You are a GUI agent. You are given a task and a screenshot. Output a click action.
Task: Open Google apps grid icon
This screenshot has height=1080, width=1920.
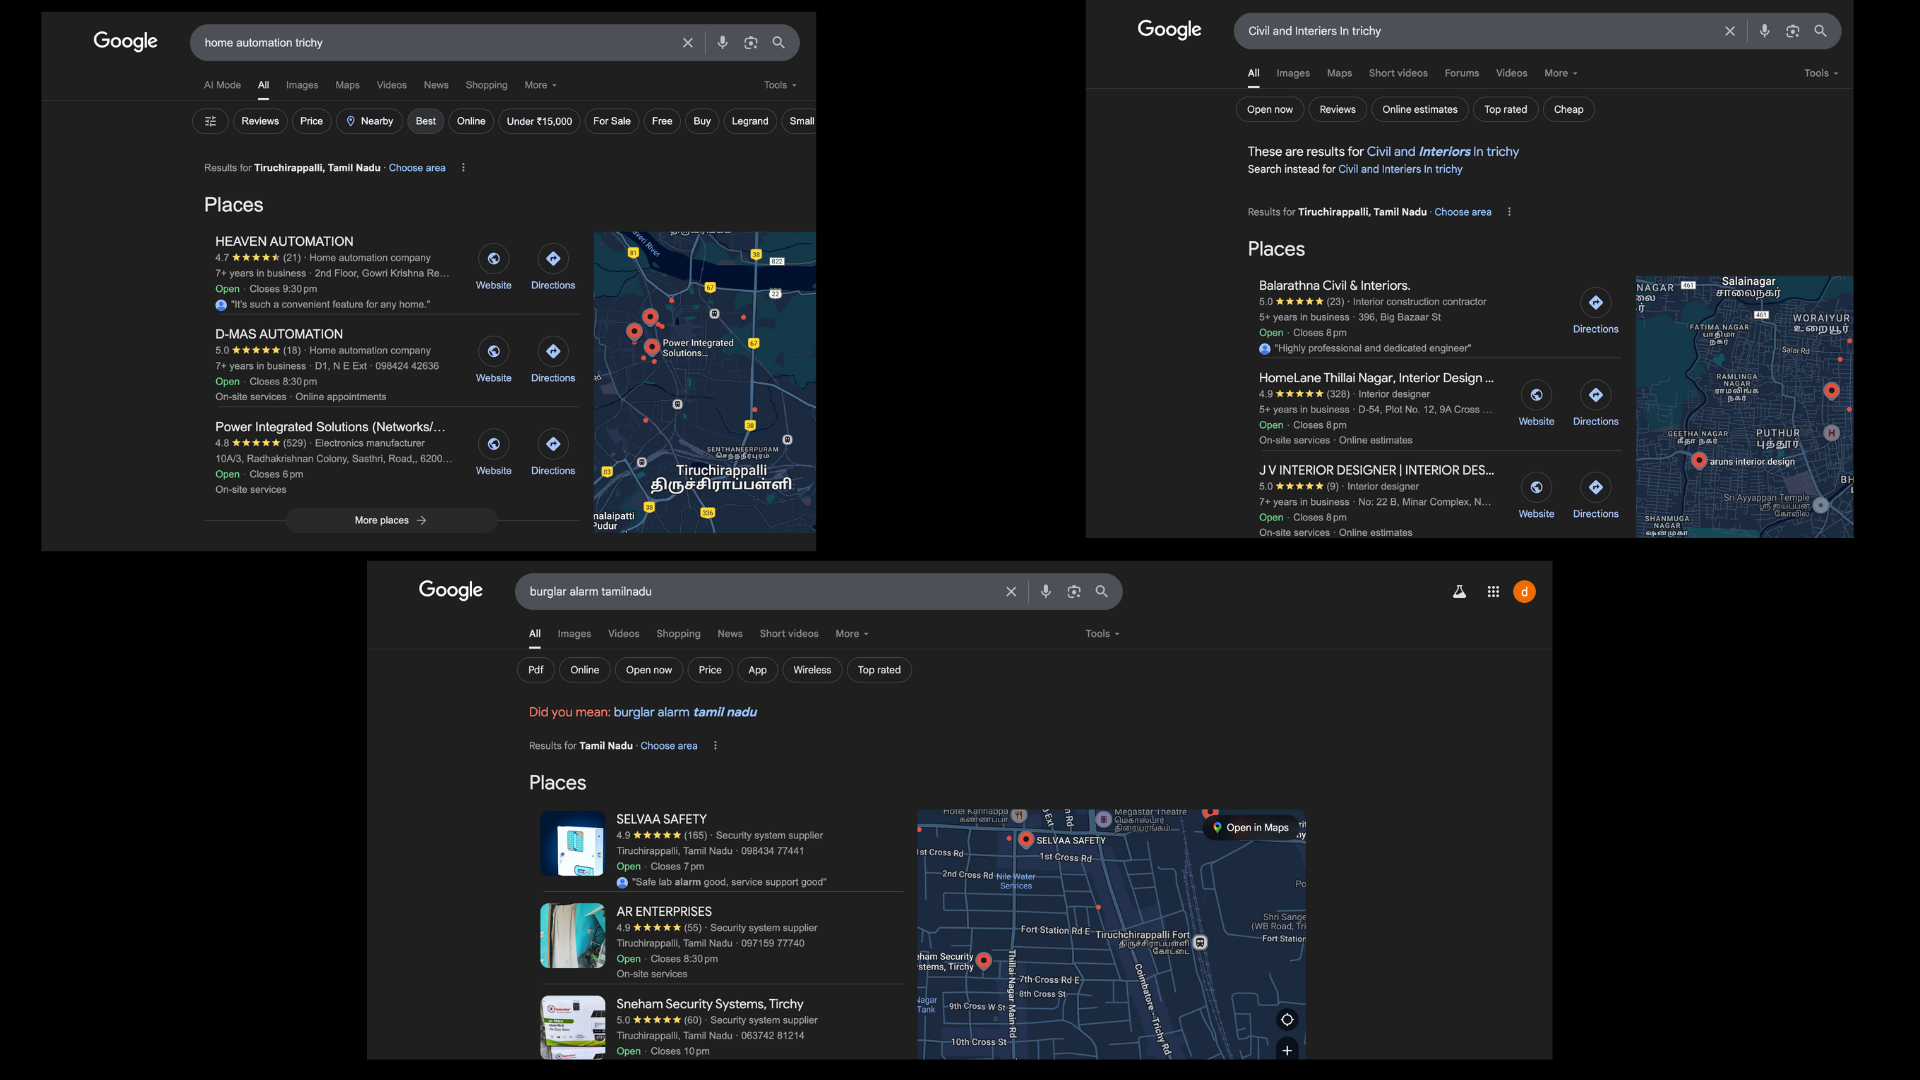1492,592
